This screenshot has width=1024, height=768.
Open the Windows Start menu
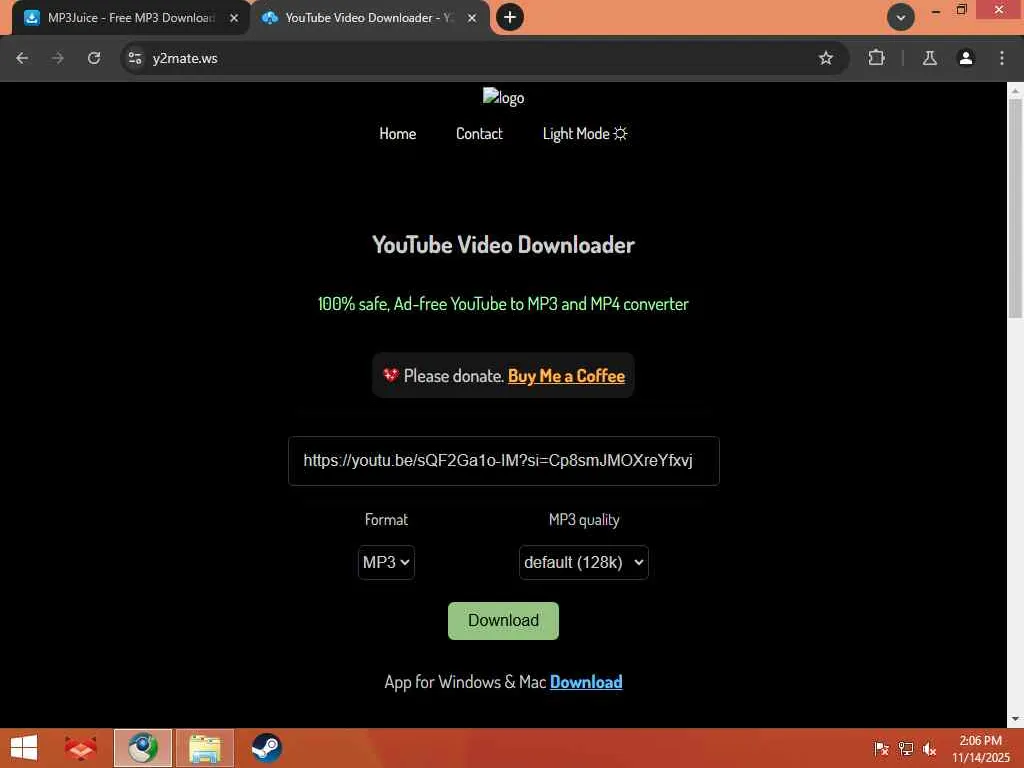tap(24, 748)
